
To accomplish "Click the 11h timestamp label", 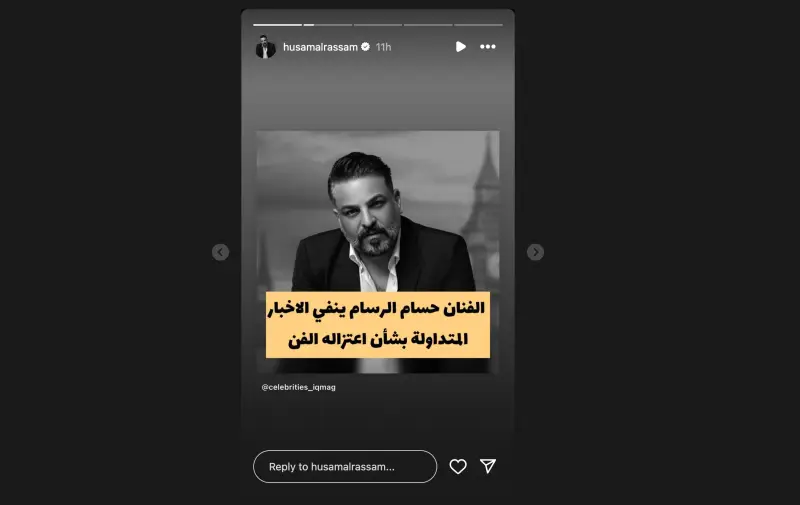I will tap(383, 47).
